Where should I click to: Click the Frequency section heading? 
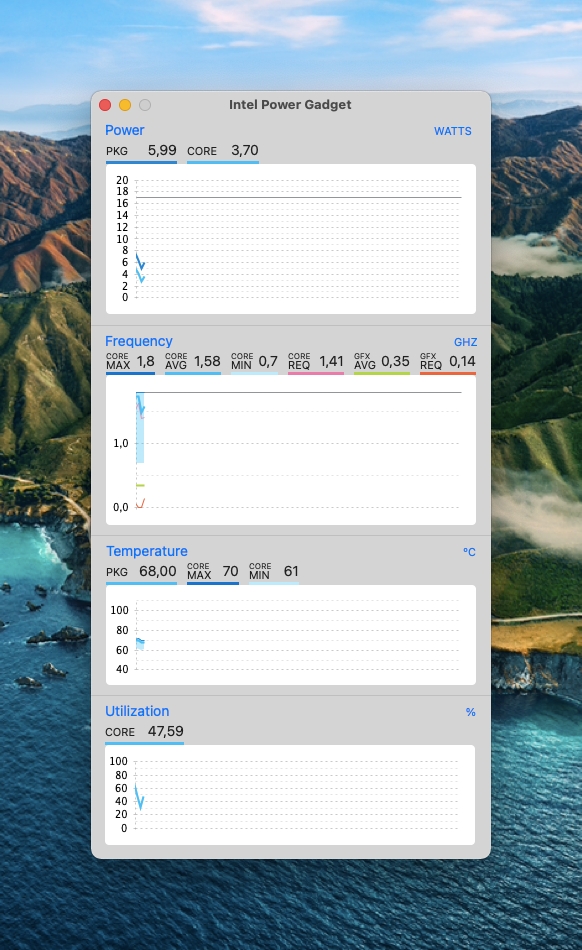[139, 341]
